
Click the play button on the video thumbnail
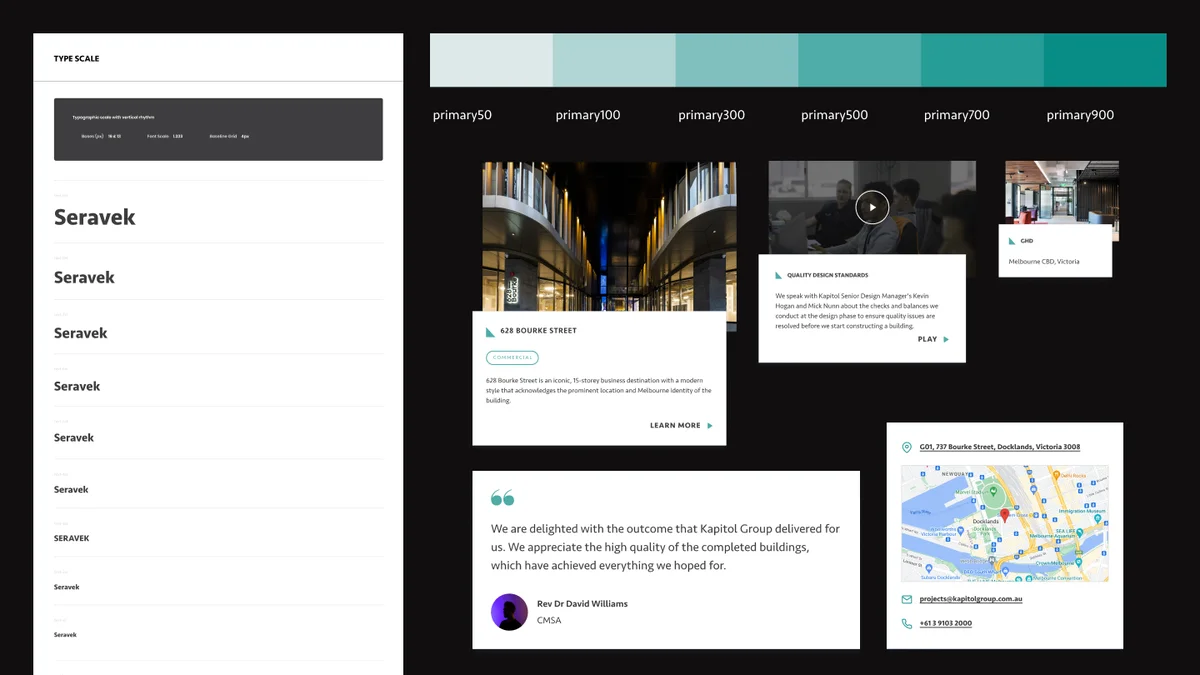pos(871,207)
